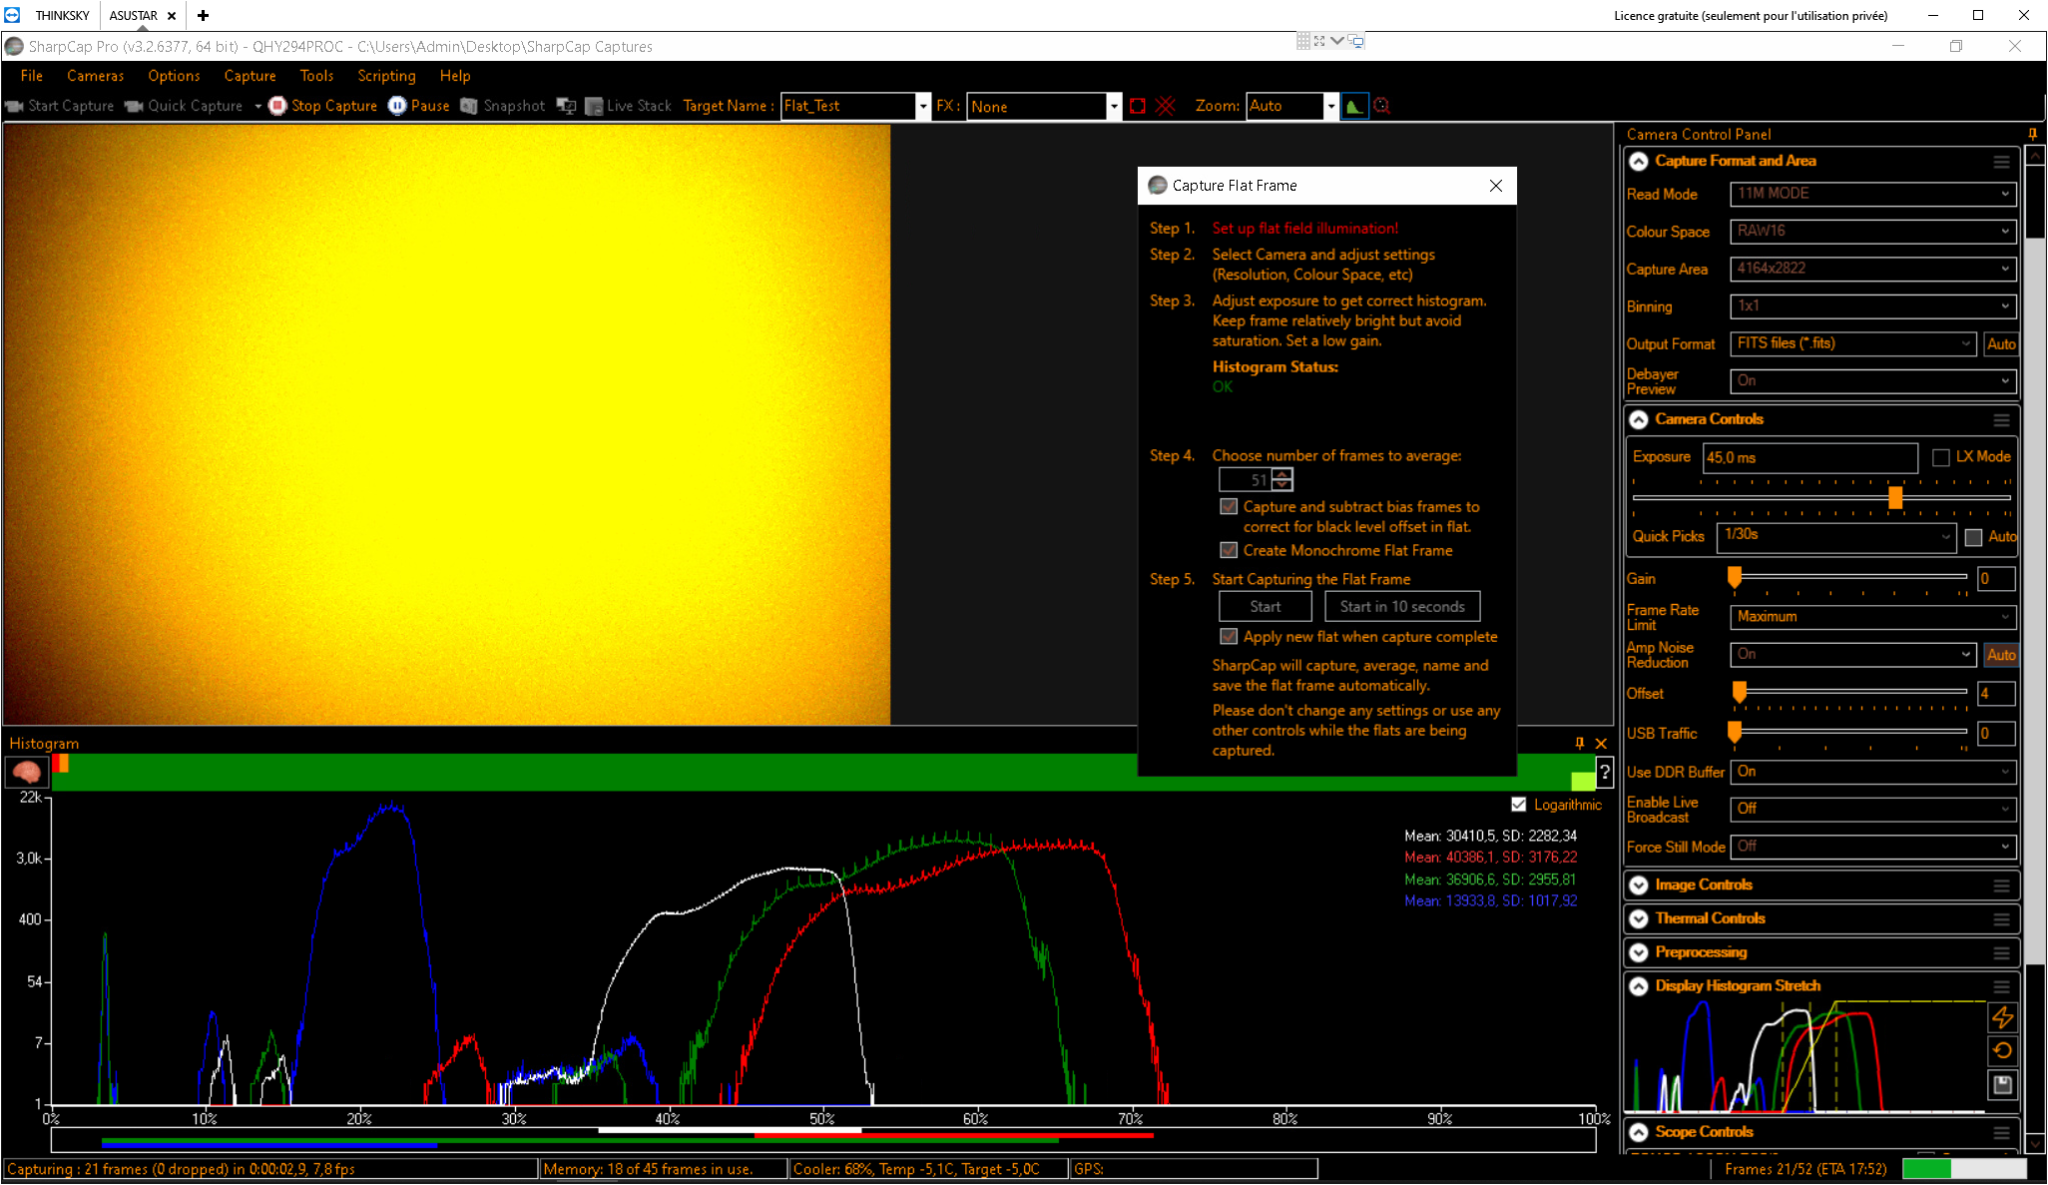Open the histogram help question mark
This screenshot has height=1185, width=2048.
tap(1604, 772)
